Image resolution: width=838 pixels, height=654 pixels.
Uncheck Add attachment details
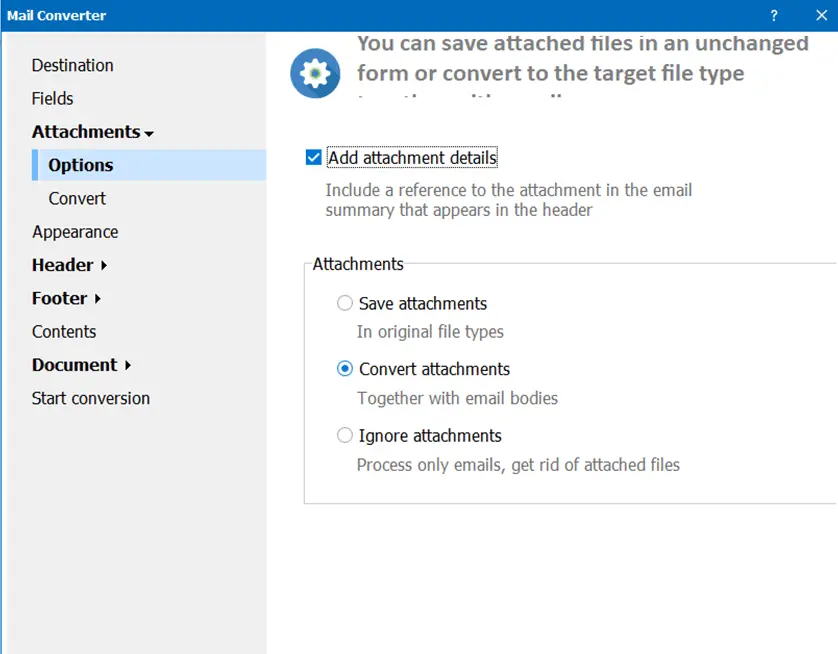[313, 157]
